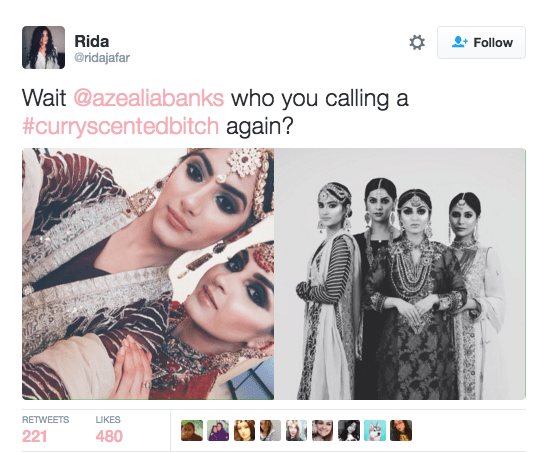View the black-and-white group photo

pos(400,274)
